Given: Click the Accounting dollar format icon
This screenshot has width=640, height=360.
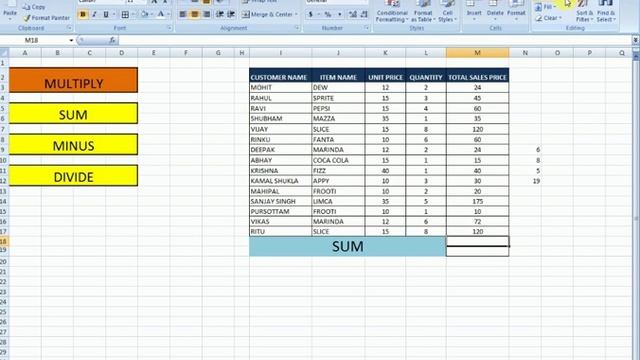Looking at the screenshot, I should pyautogui.click(x=311, y=14).
